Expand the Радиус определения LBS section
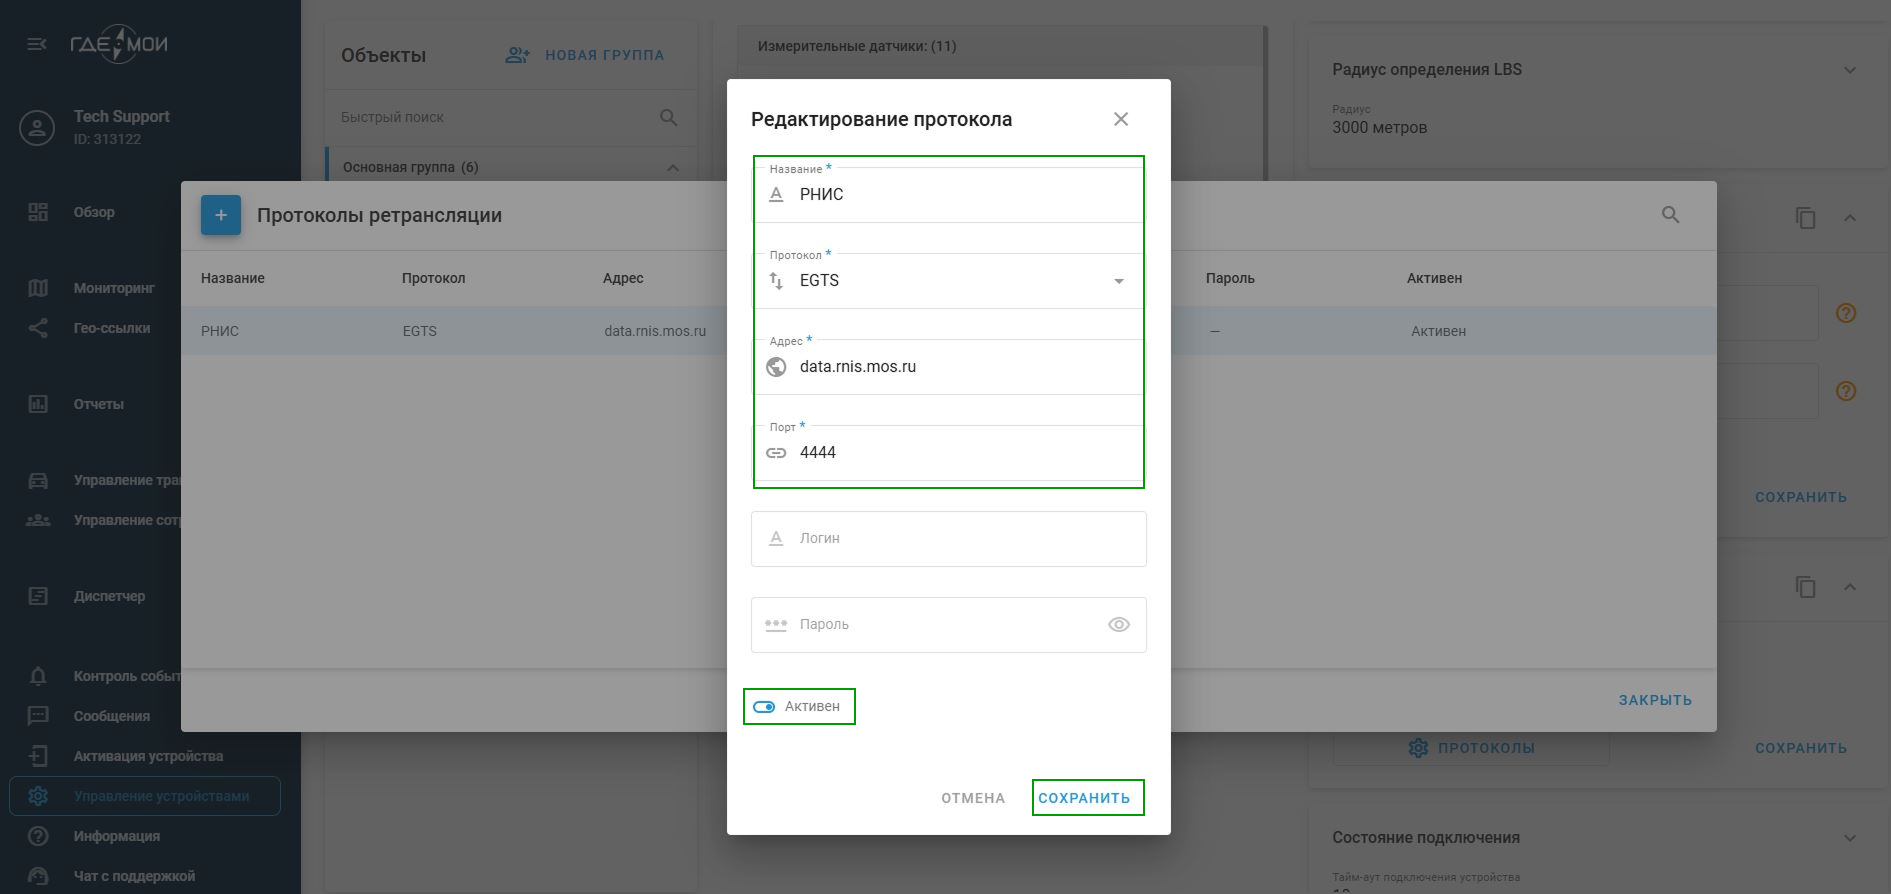The width and height of the screenshot is (1891, 894). point(1849,70)
